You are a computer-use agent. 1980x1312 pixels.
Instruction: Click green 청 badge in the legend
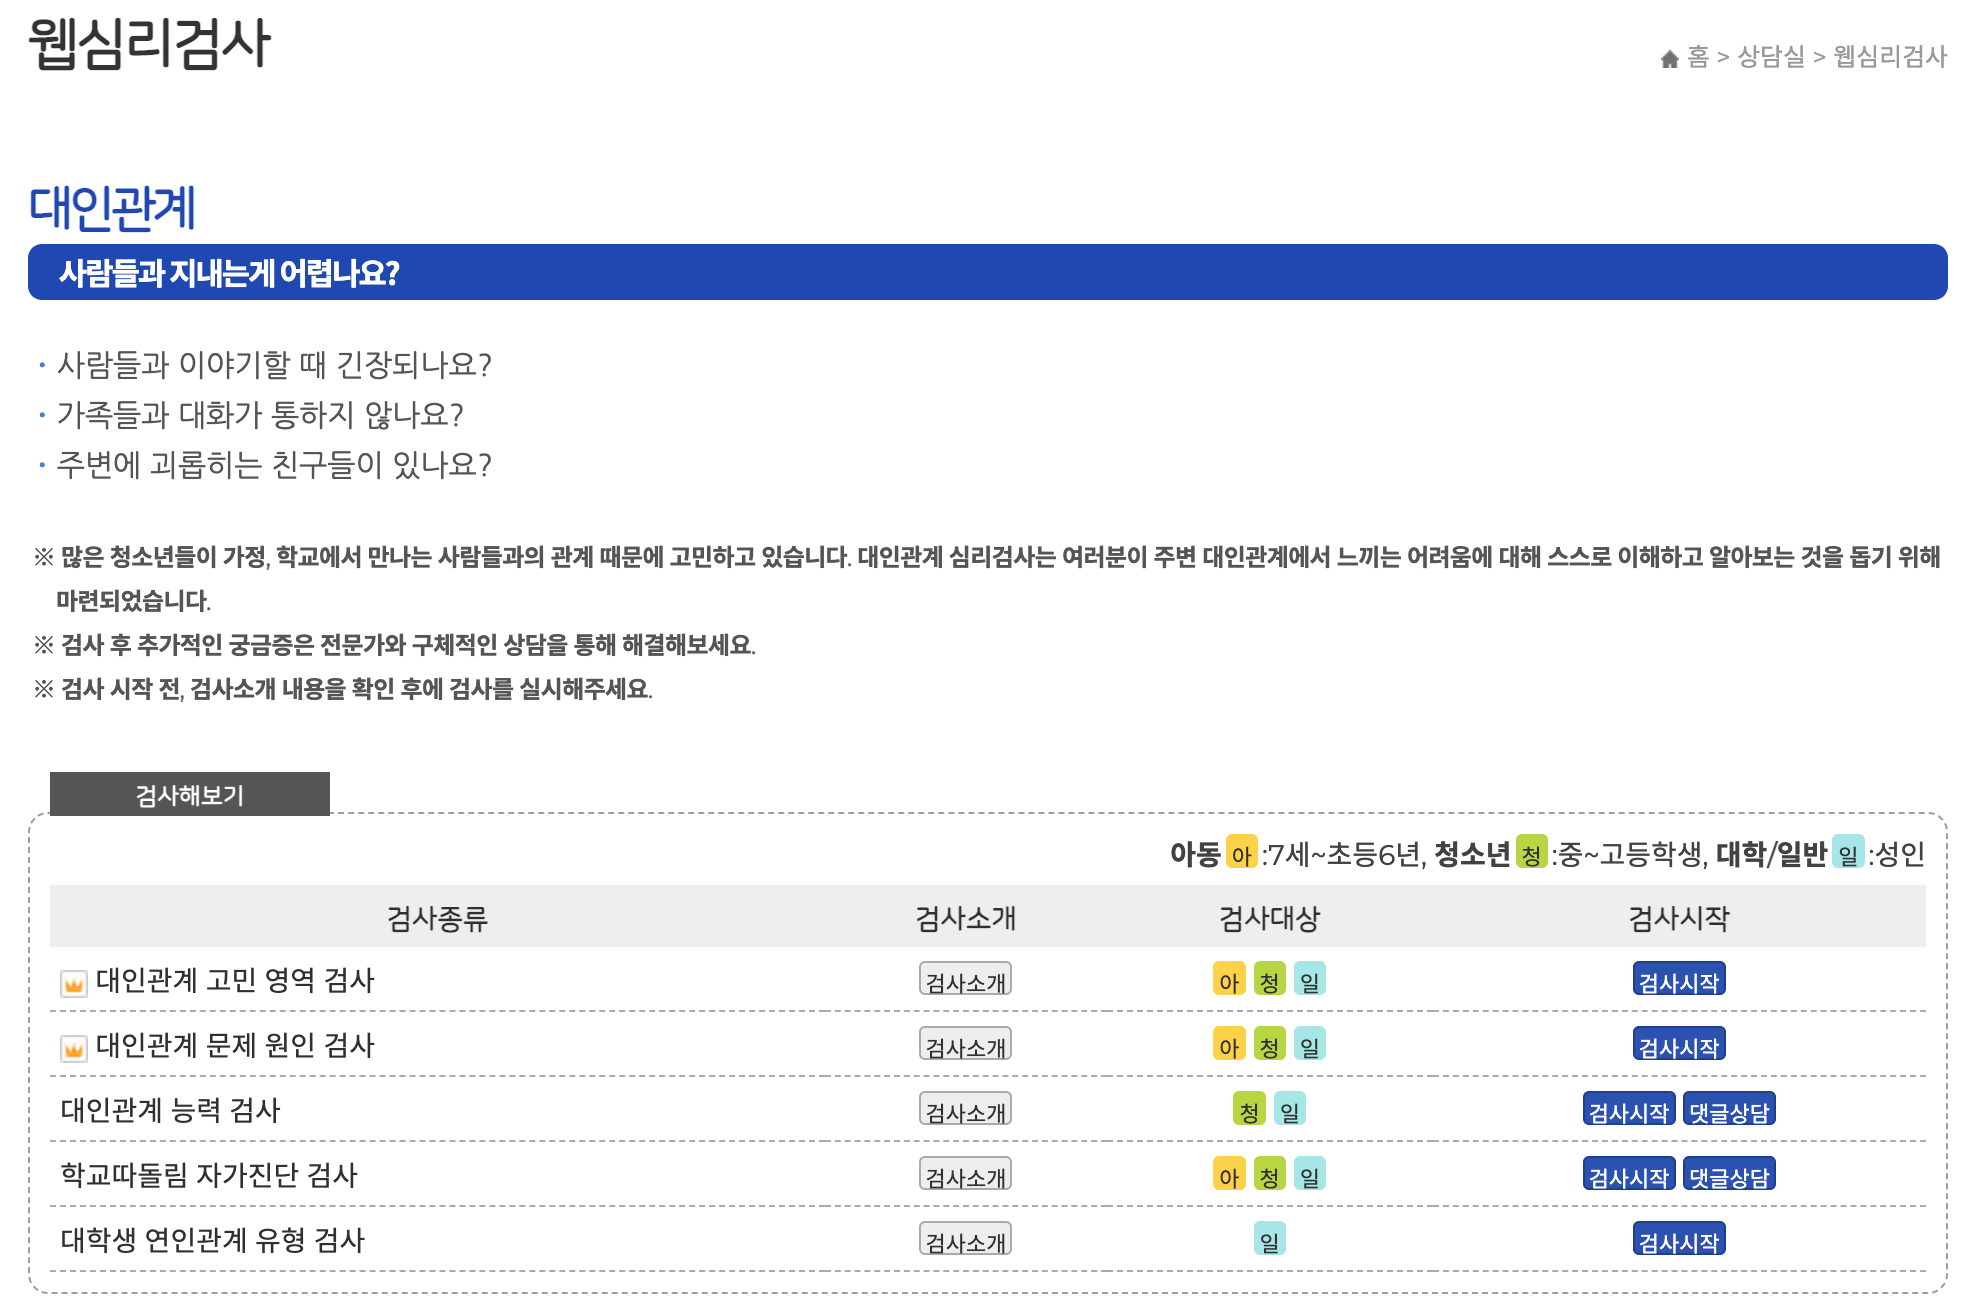pyautogui.click(x=1531, y=853)
